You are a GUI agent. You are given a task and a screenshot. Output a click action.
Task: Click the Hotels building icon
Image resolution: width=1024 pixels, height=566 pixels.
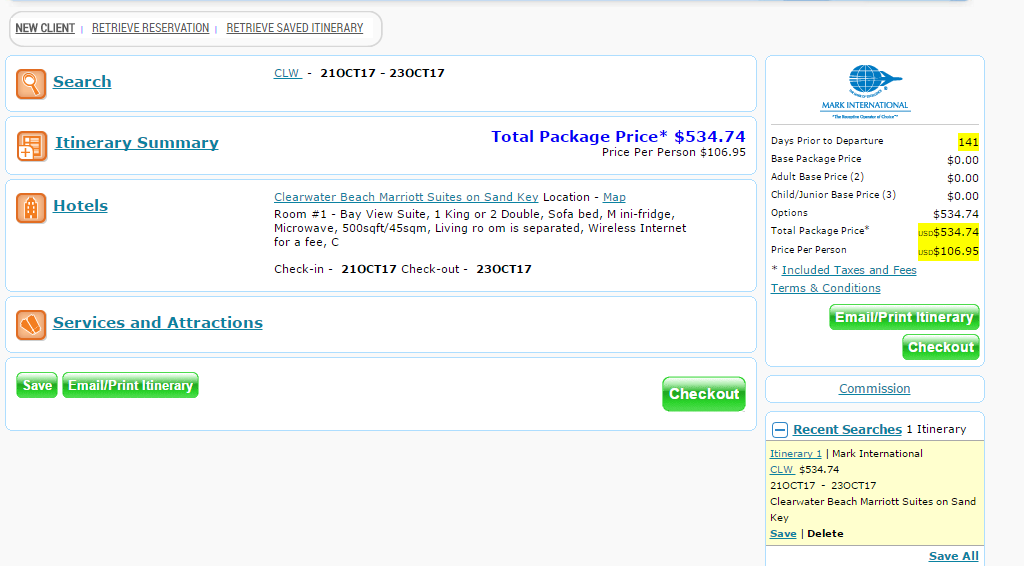tap(31, 208)
